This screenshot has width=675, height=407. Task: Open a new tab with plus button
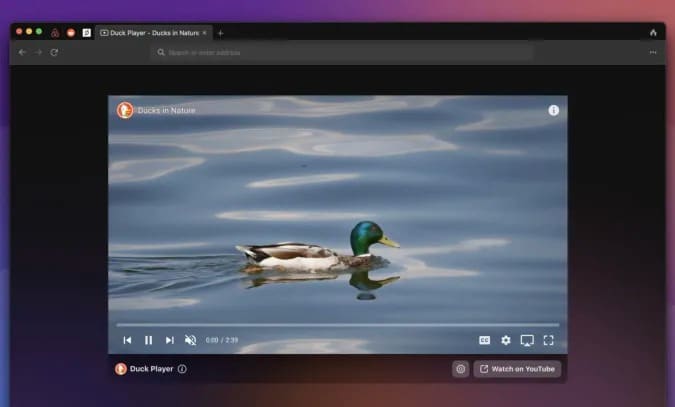click(221, 32)
